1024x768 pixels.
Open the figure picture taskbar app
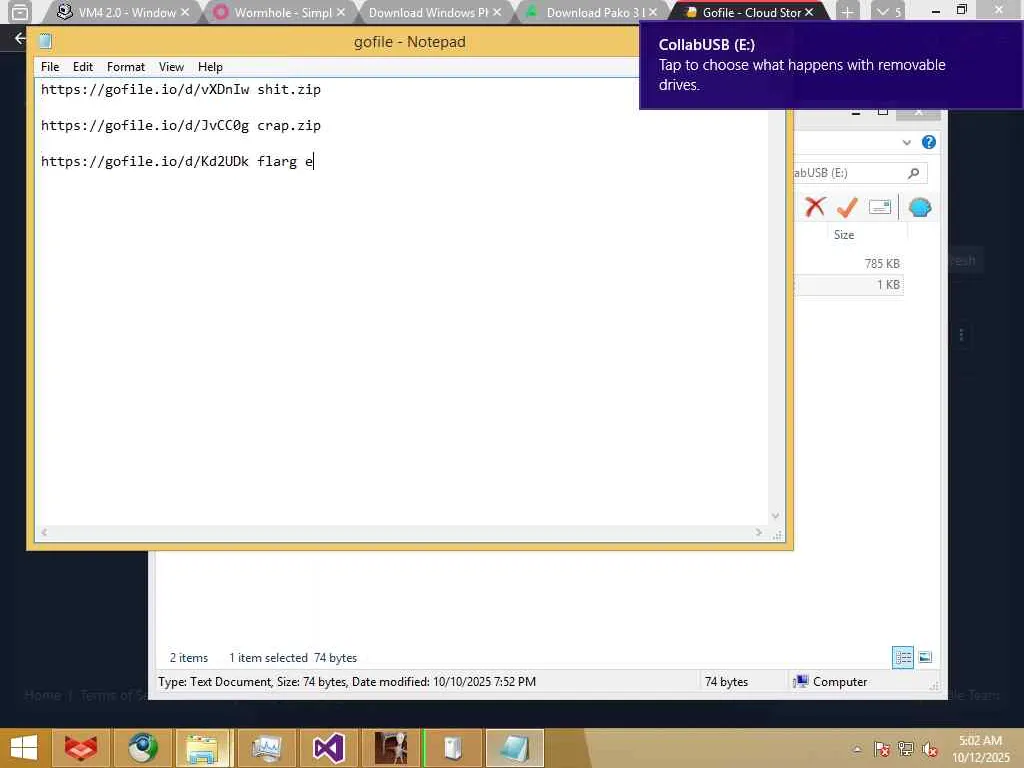click(391, 748)
